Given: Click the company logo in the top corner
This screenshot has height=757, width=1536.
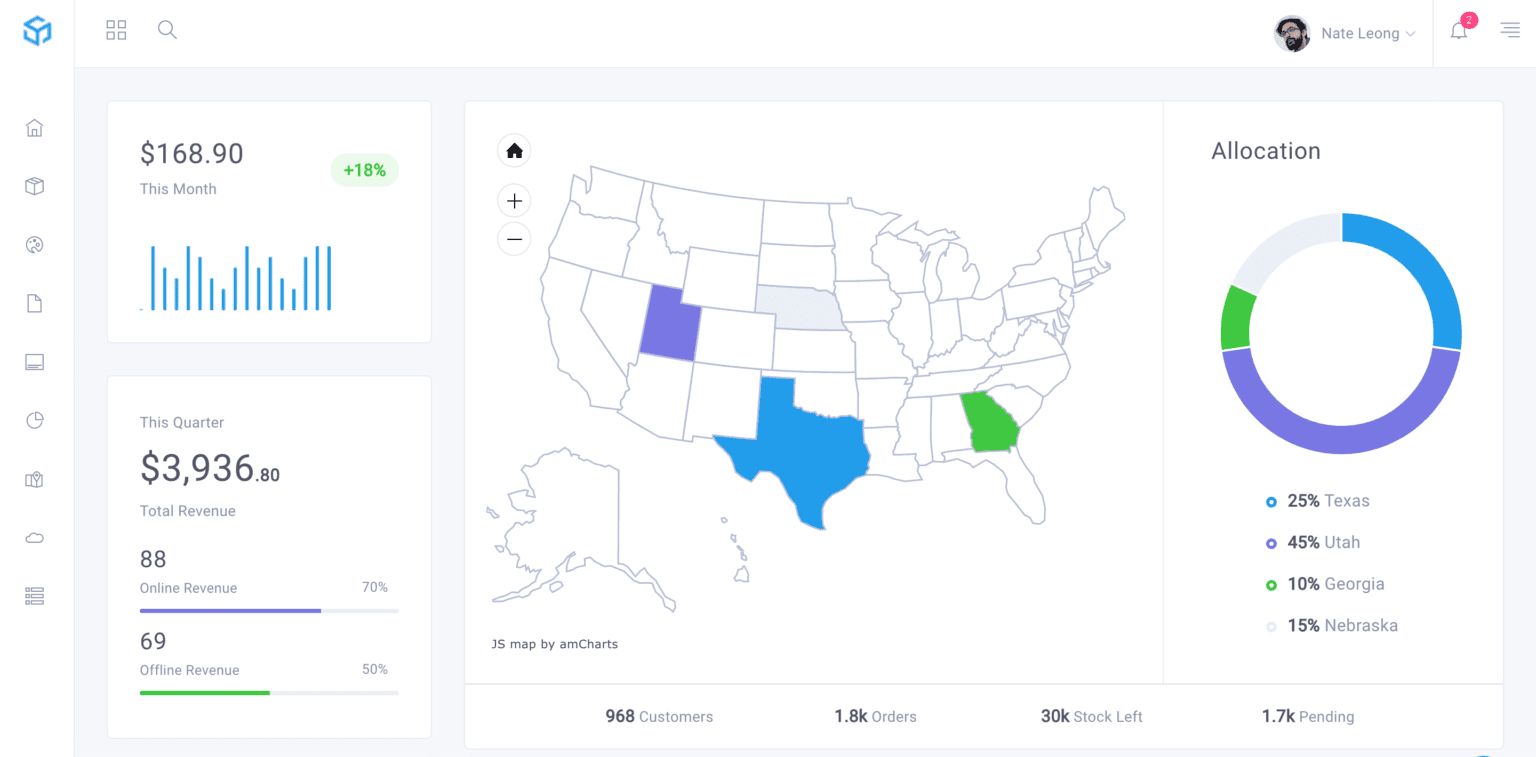Looking at the screenshot, I should click(x=36, y=31).
